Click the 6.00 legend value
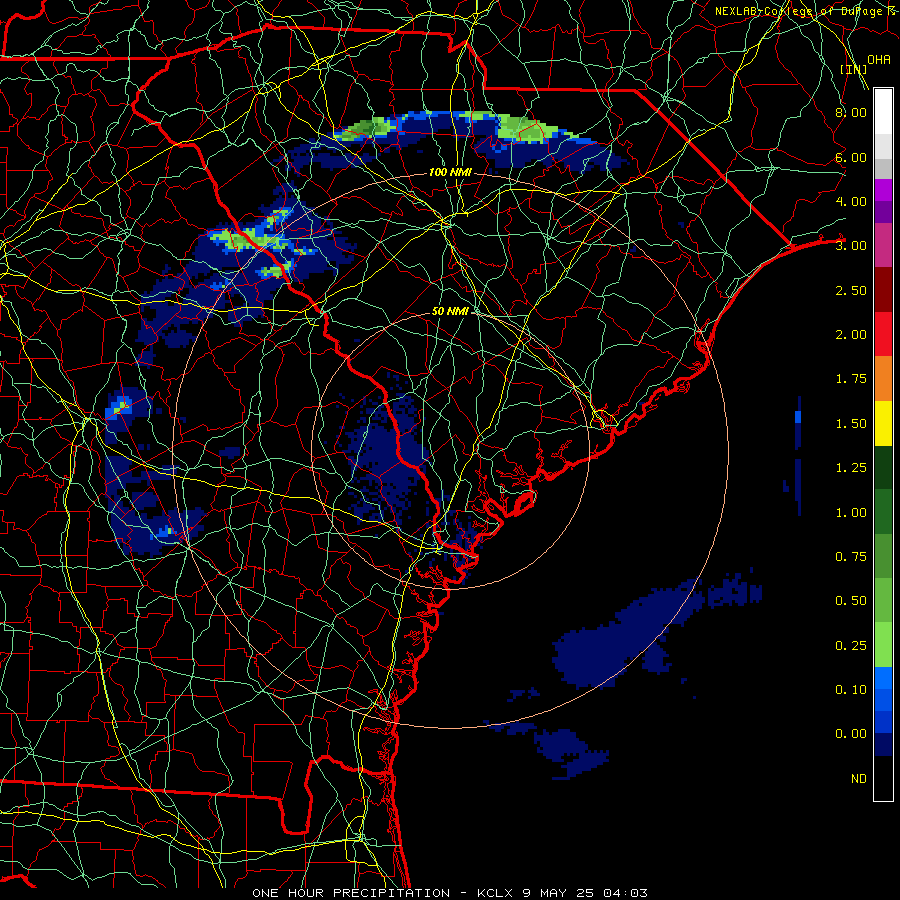Image resolution: width=900 pixels, height=900 pixels. [851, 157]
